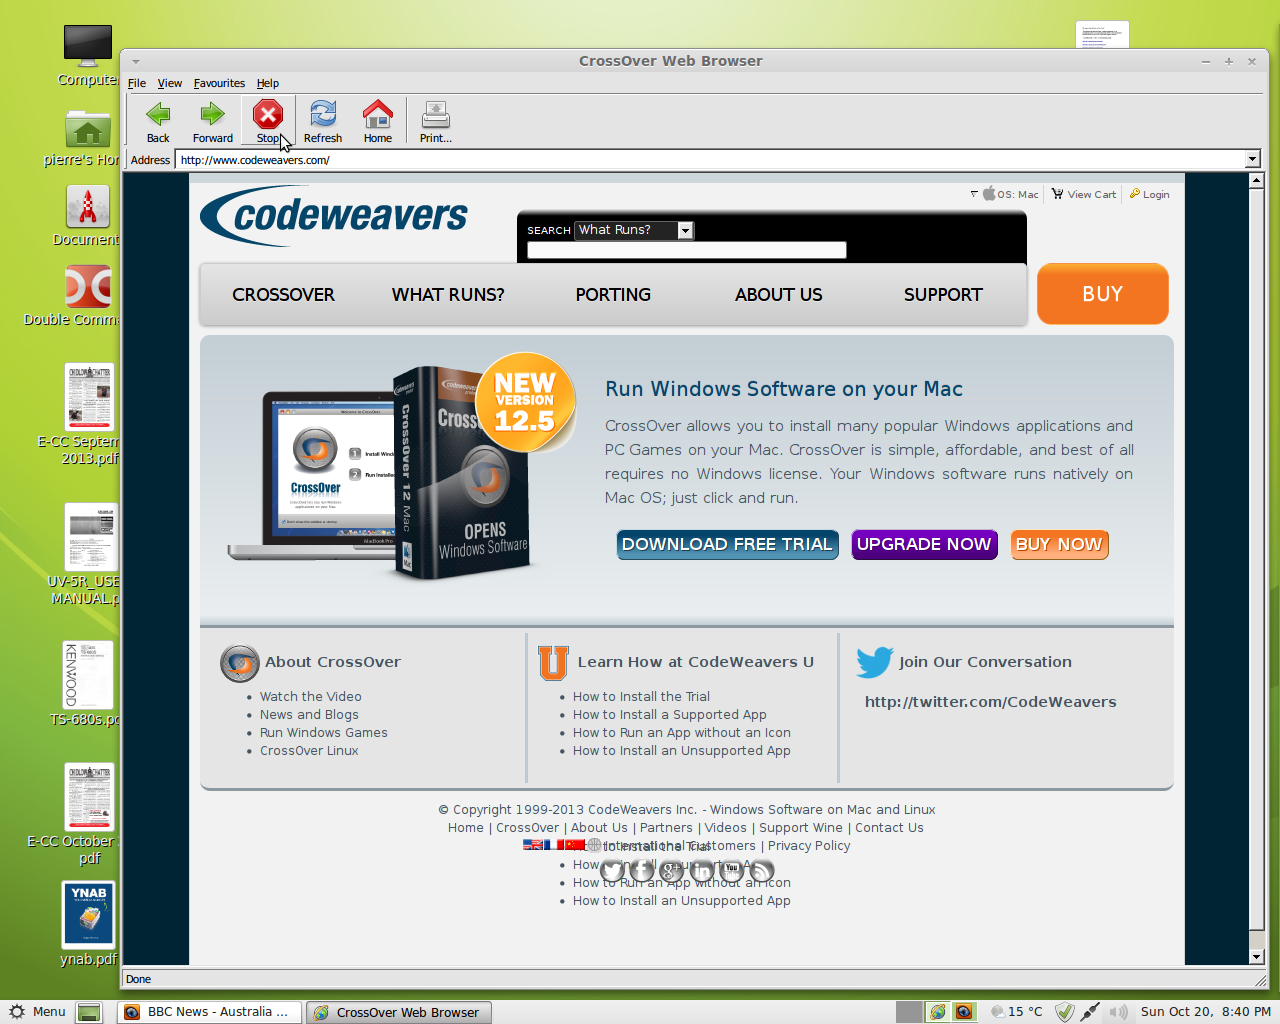Screen dimensions: 1280x1024
Task: Click the weather 15 °C tray applet
Action: (1016, 1012)
